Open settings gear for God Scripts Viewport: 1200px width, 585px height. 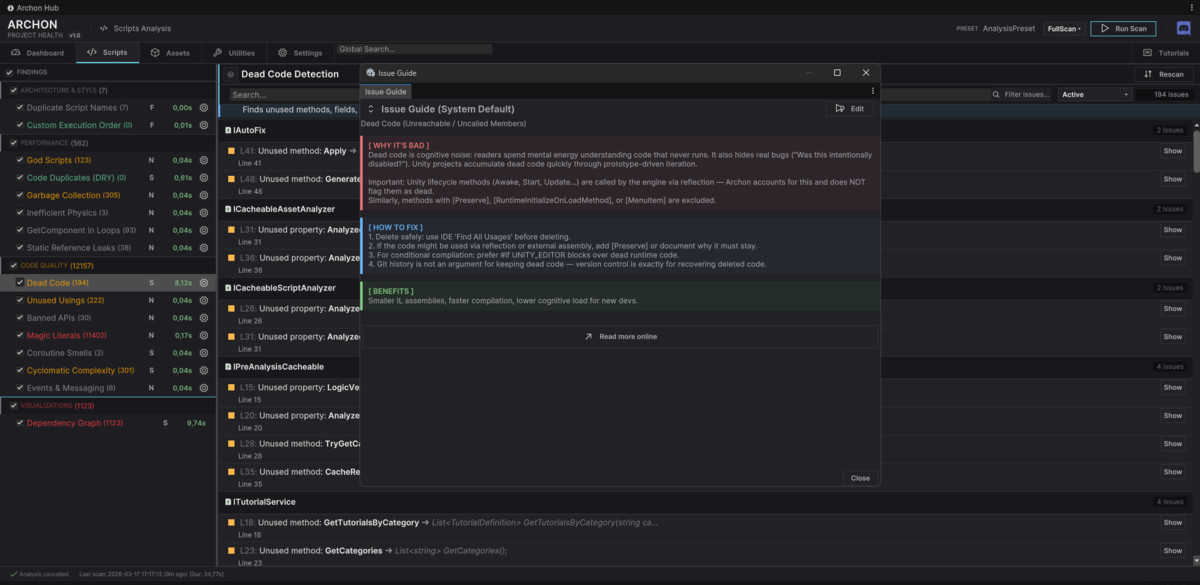pos(203,160)
